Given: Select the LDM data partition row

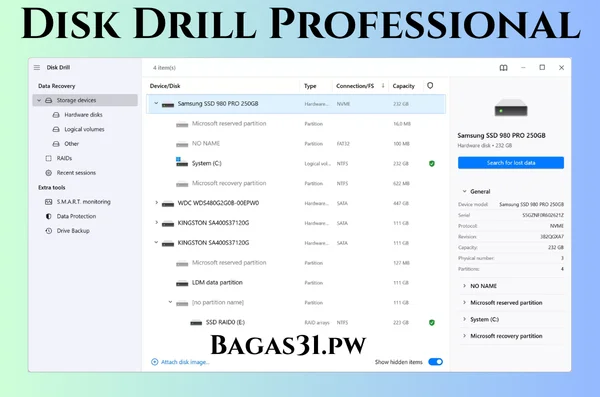Looking at the screenshot, I should pos(296,283).
